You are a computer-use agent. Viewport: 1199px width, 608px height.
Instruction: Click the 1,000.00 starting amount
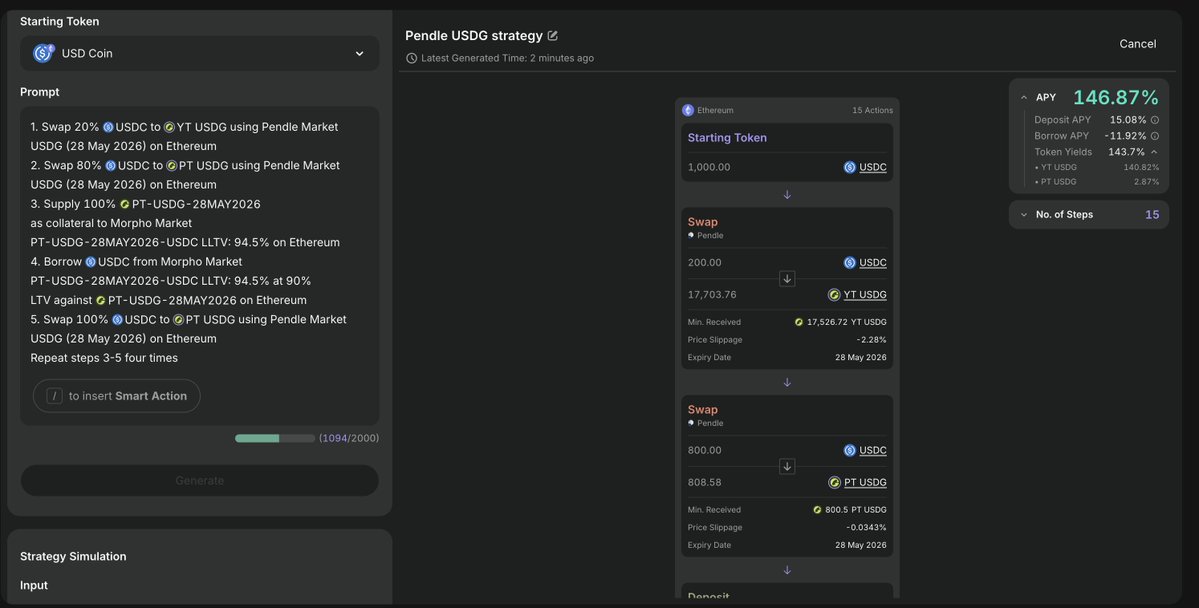click(x=709, y=167)
